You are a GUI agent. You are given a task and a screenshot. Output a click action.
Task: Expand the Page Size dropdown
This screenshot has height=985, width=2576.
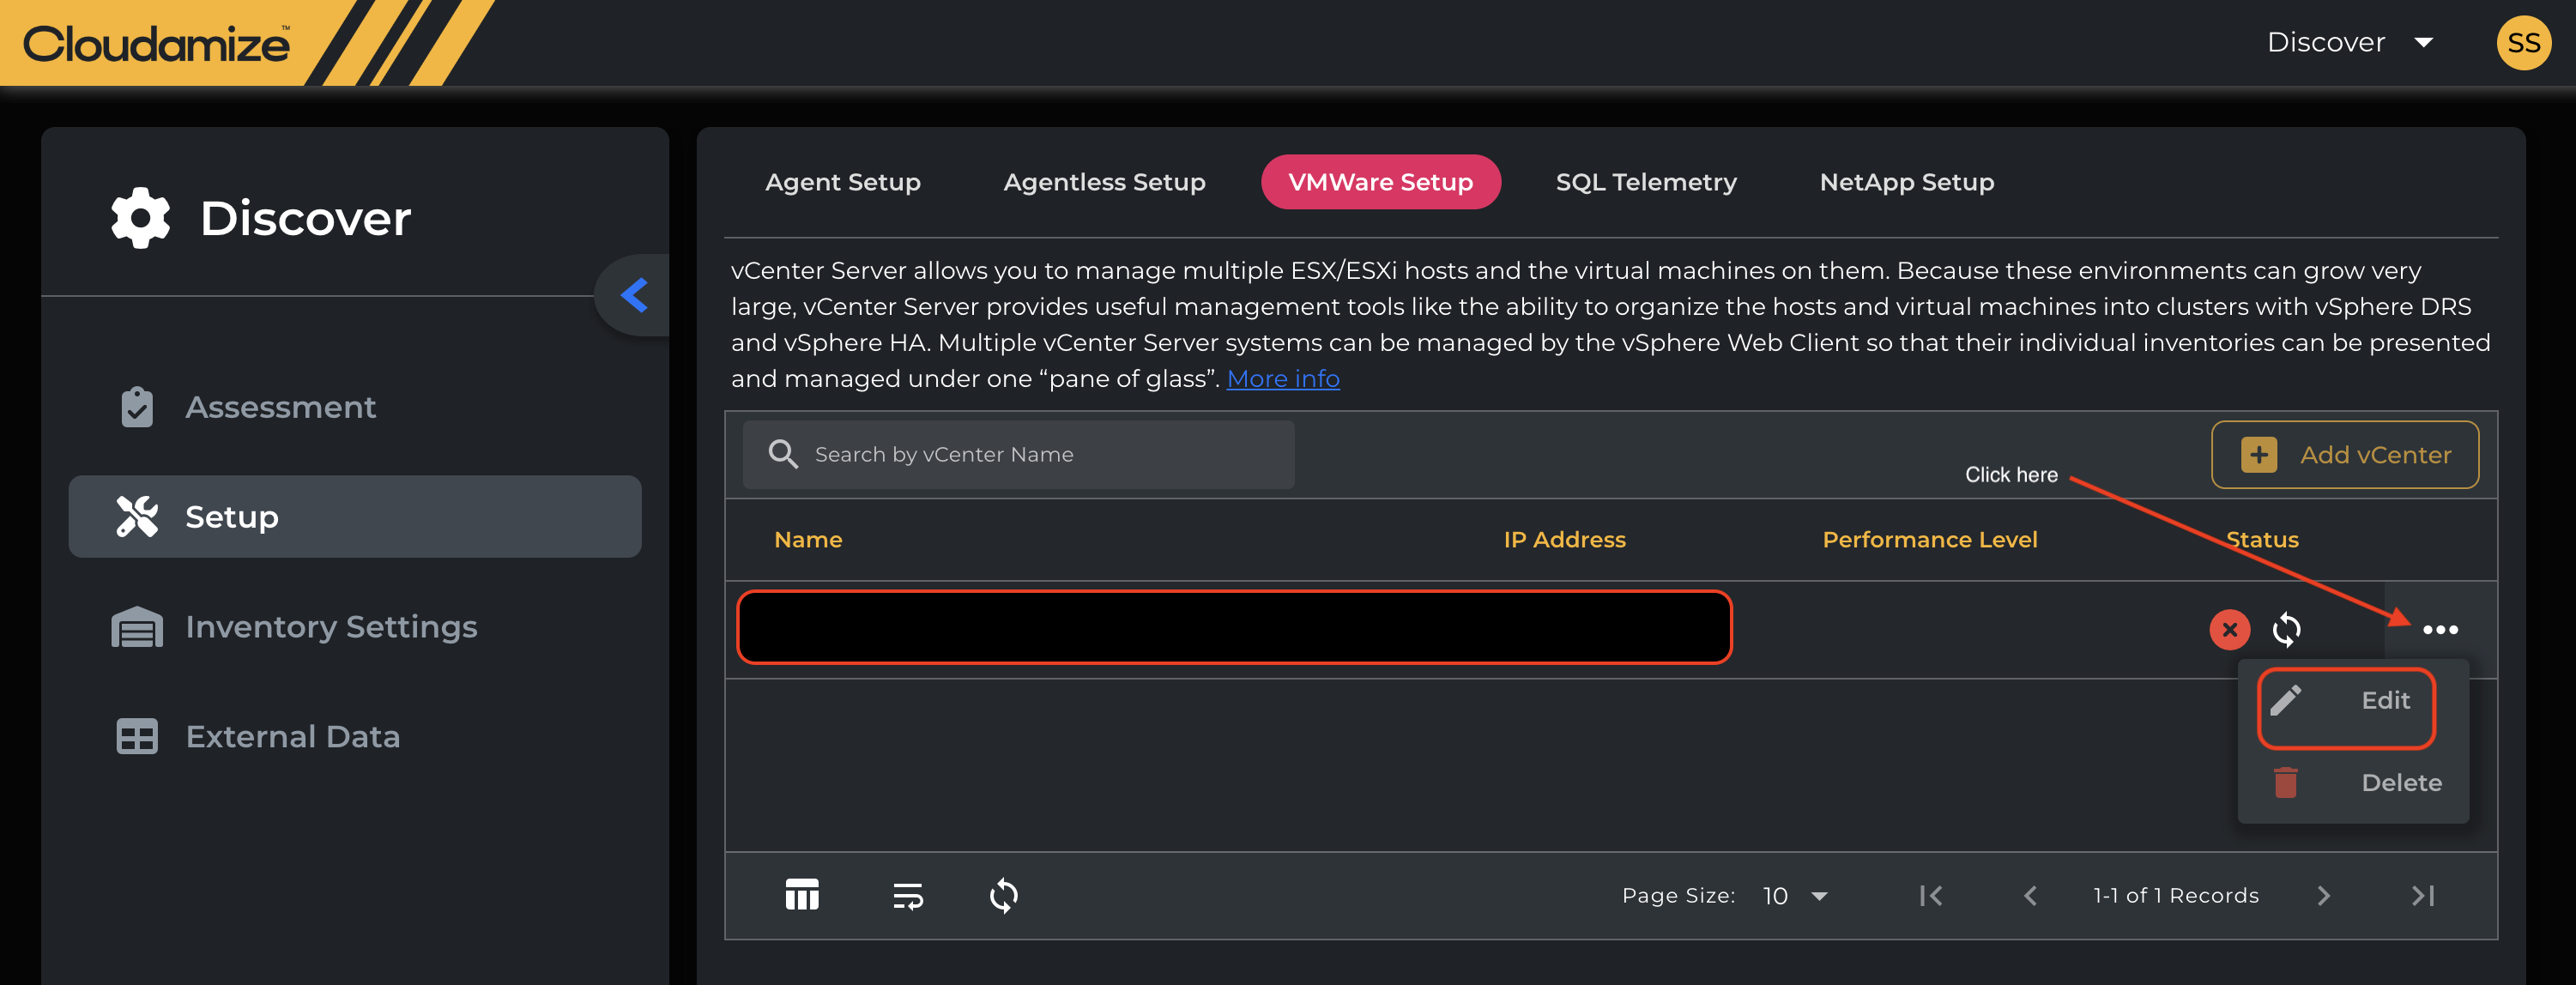[x=1796, y=895]
